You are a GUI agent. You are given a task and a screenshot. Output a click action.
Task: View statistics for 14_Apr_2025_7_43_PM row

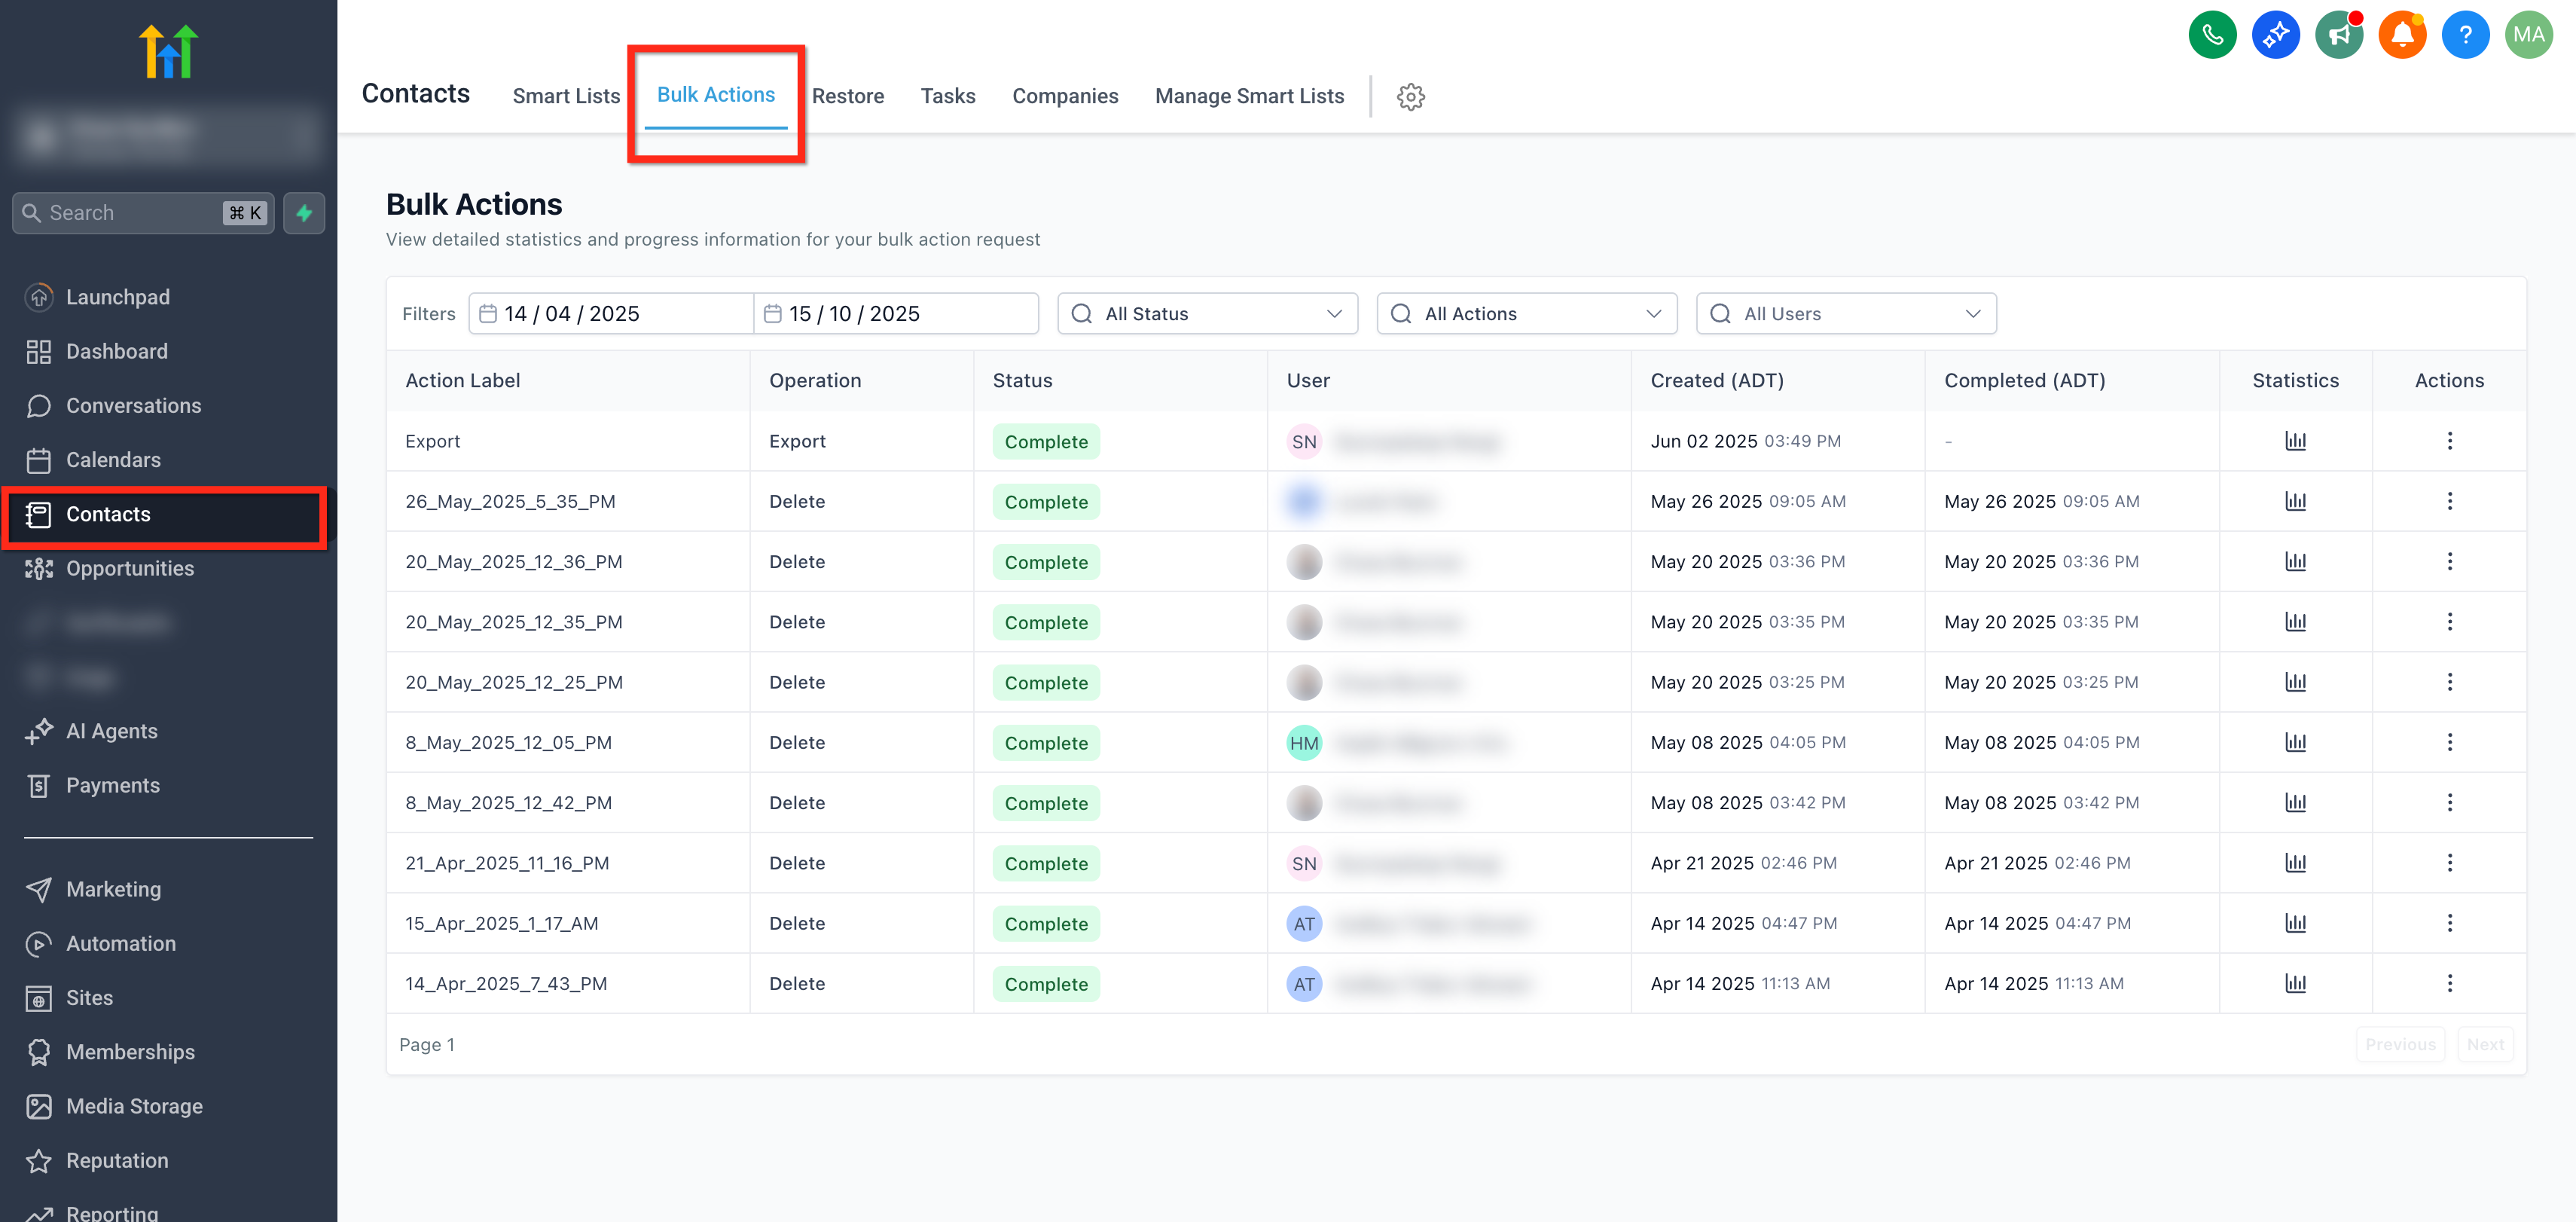coord(2294,984)
